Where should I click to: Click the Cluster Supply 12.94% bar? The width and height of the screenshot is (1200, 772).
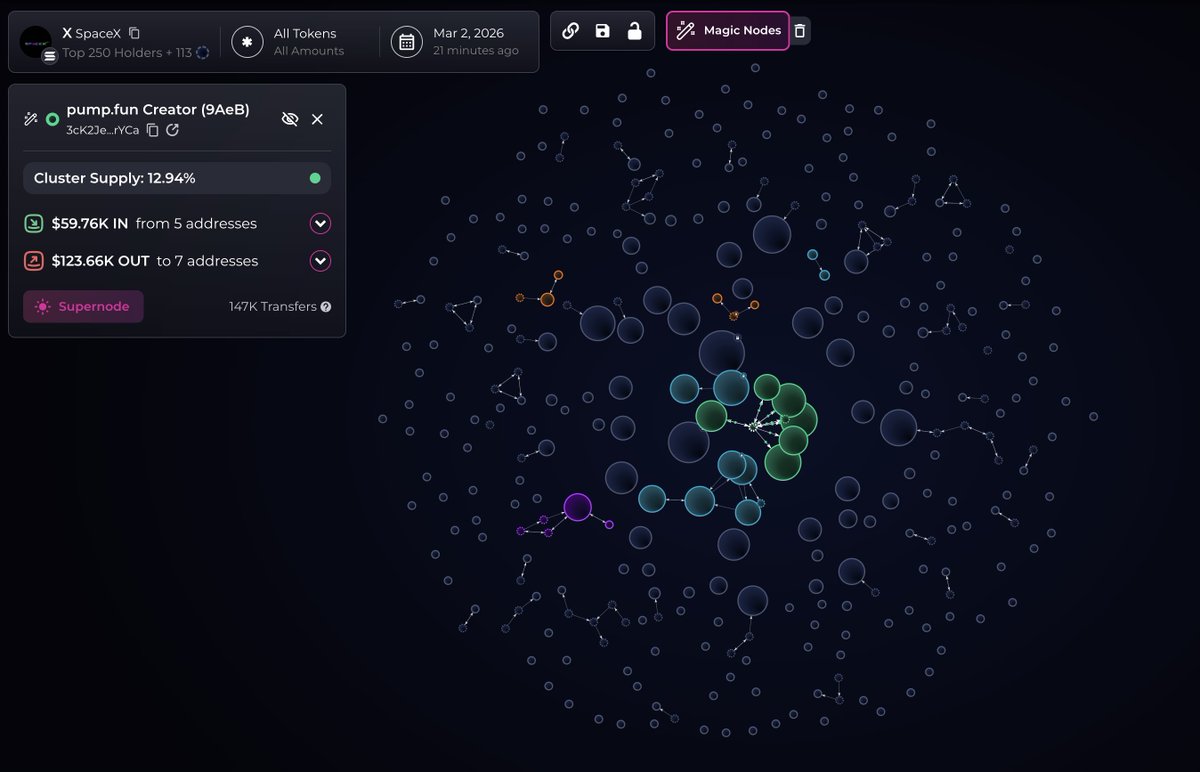(177, 178)
